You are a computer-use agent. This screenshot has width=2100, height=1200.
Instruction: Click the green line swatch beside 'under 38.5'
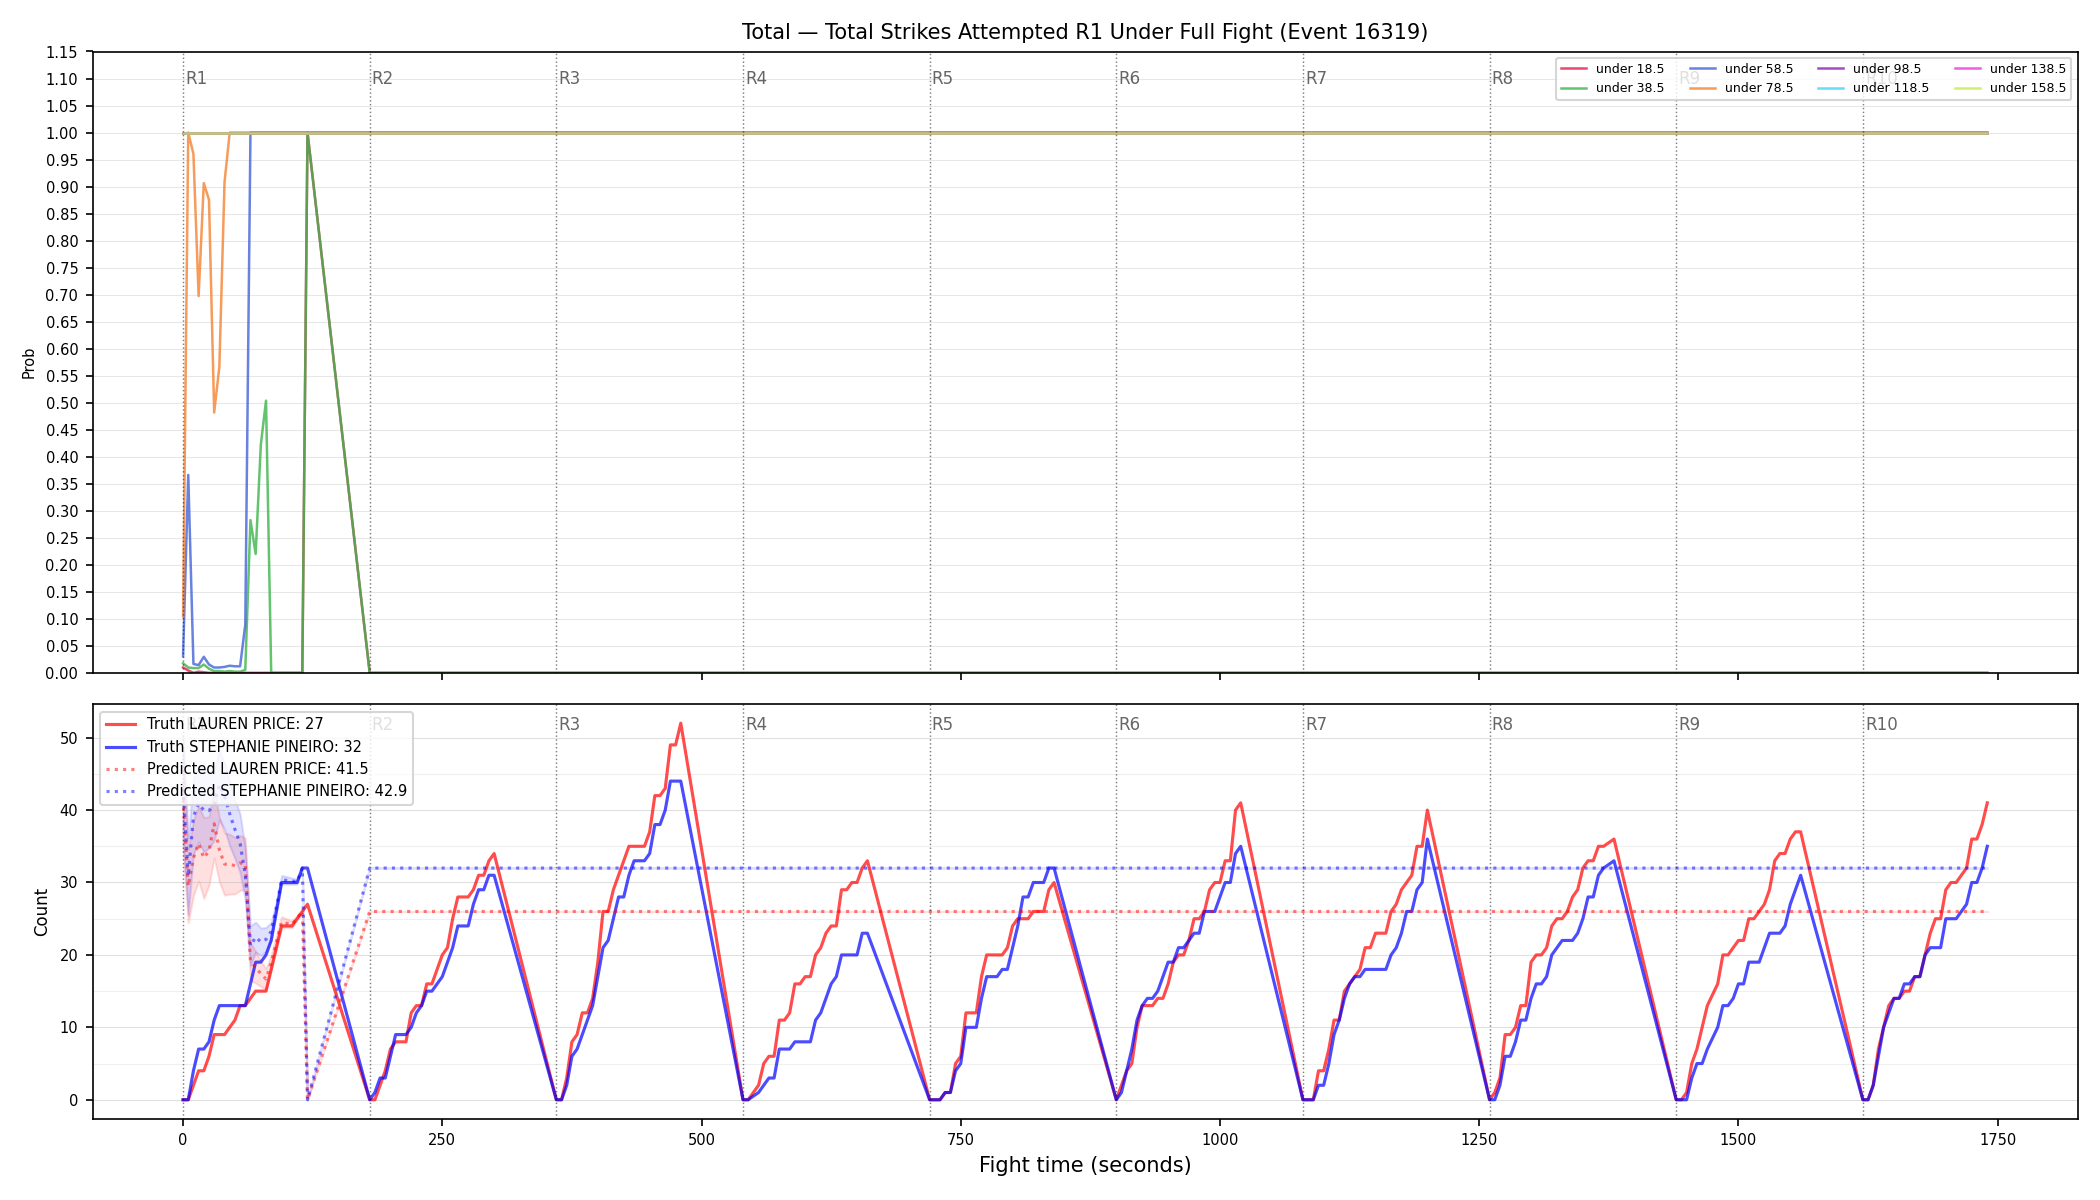pyautogui.click(x=1574, y=88)
